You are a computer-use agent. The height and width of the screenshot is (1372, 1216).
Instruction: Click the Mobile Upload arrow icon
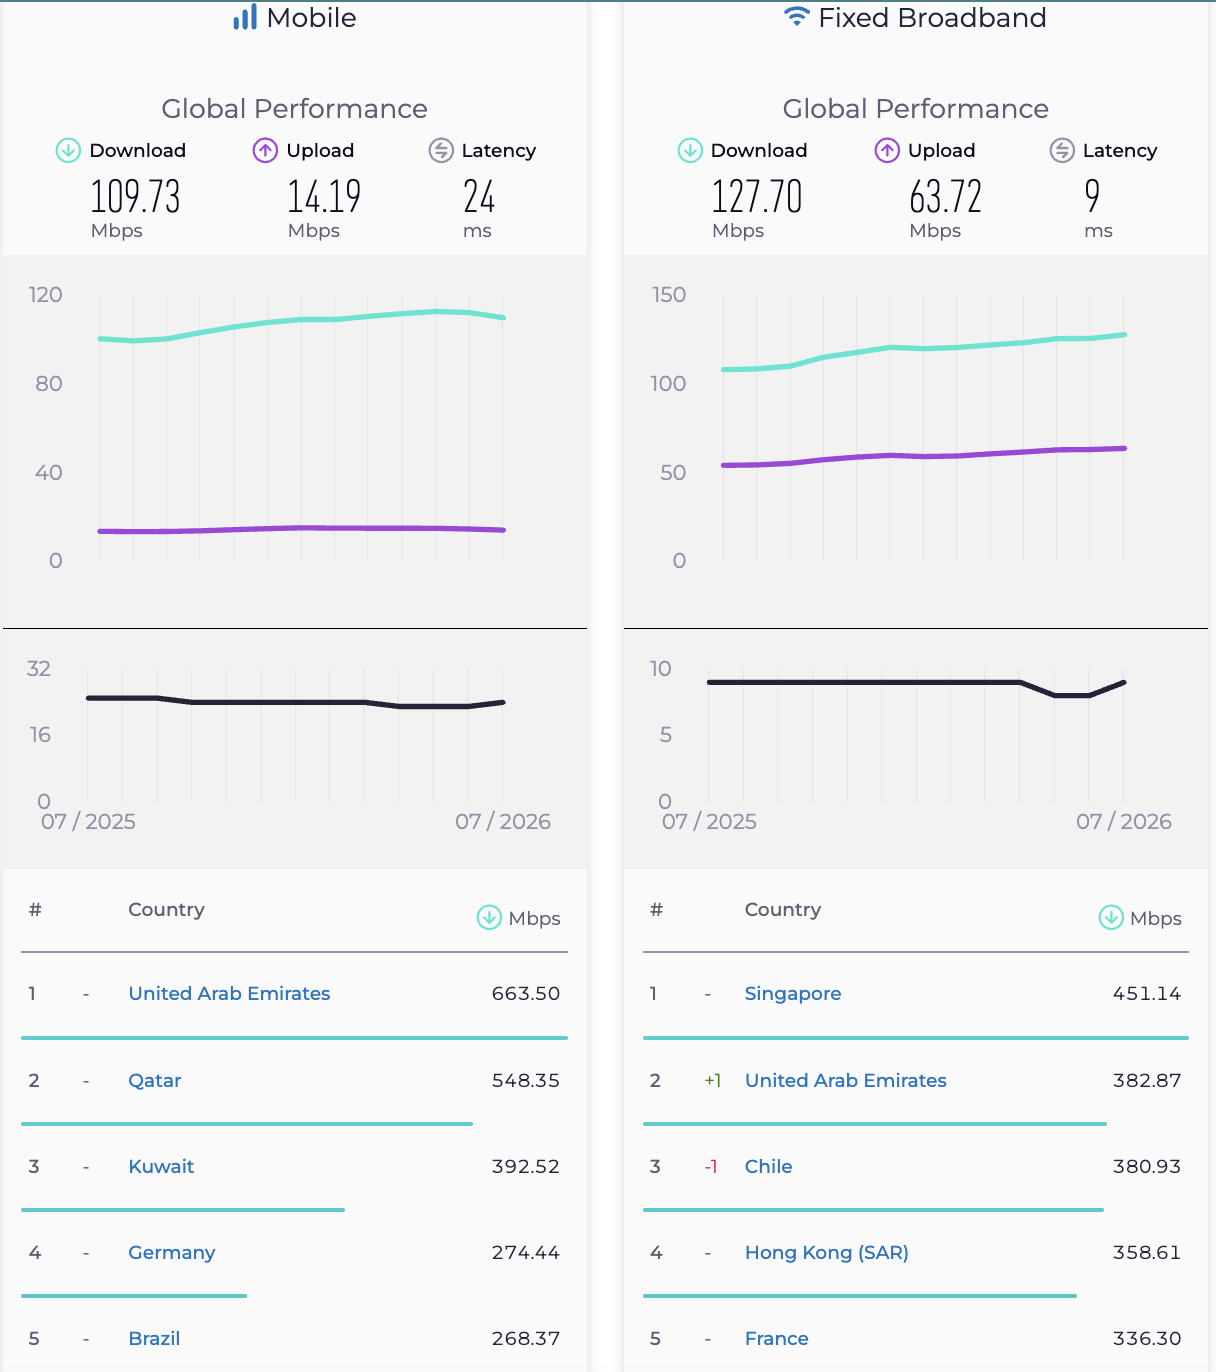(265, 150)
